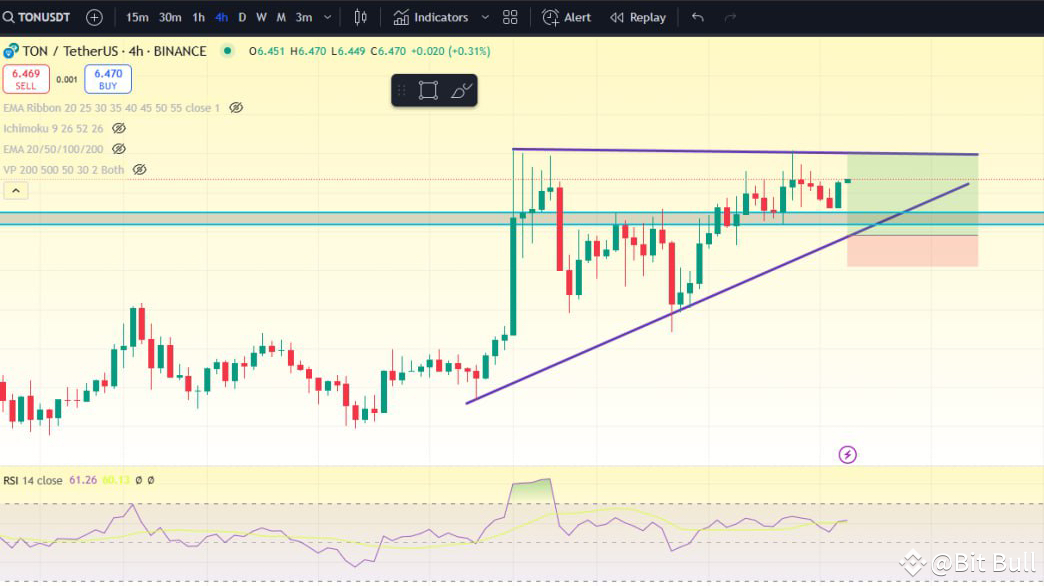Open the layout grid manager icon
Viewport: 1044px width, 586px height.
(510, 17)
